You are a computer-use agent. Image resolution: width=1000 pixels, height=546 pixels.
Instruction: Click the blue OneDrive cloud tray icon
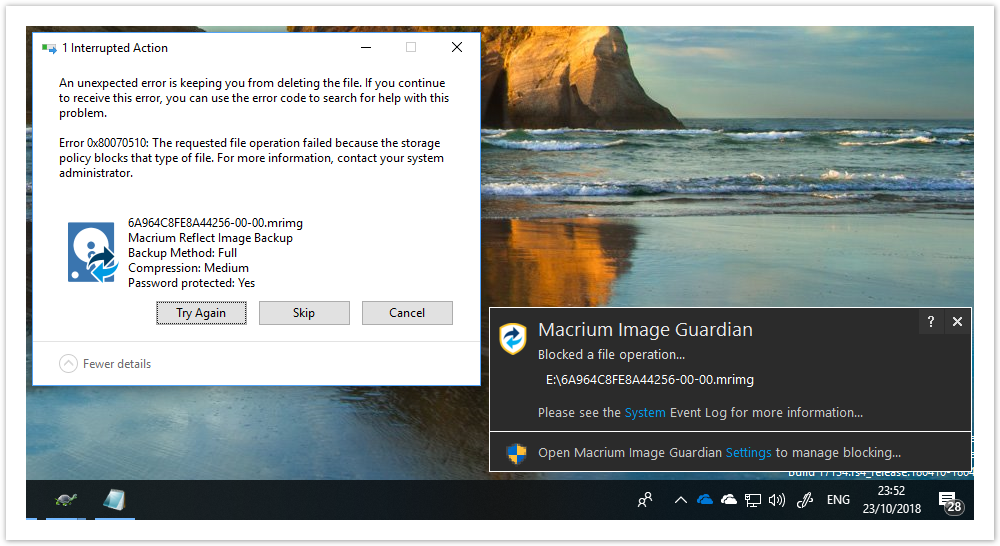tap(705, 500)
